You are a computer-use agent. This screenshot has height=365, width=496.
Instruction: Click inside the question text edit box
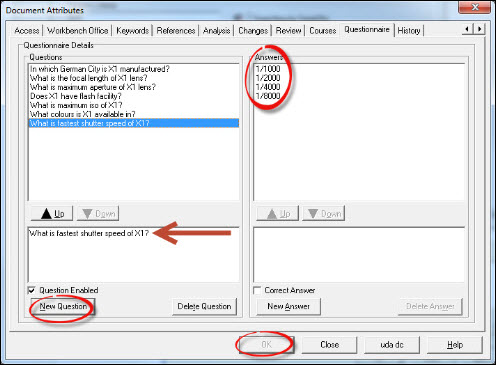(133, 255)
